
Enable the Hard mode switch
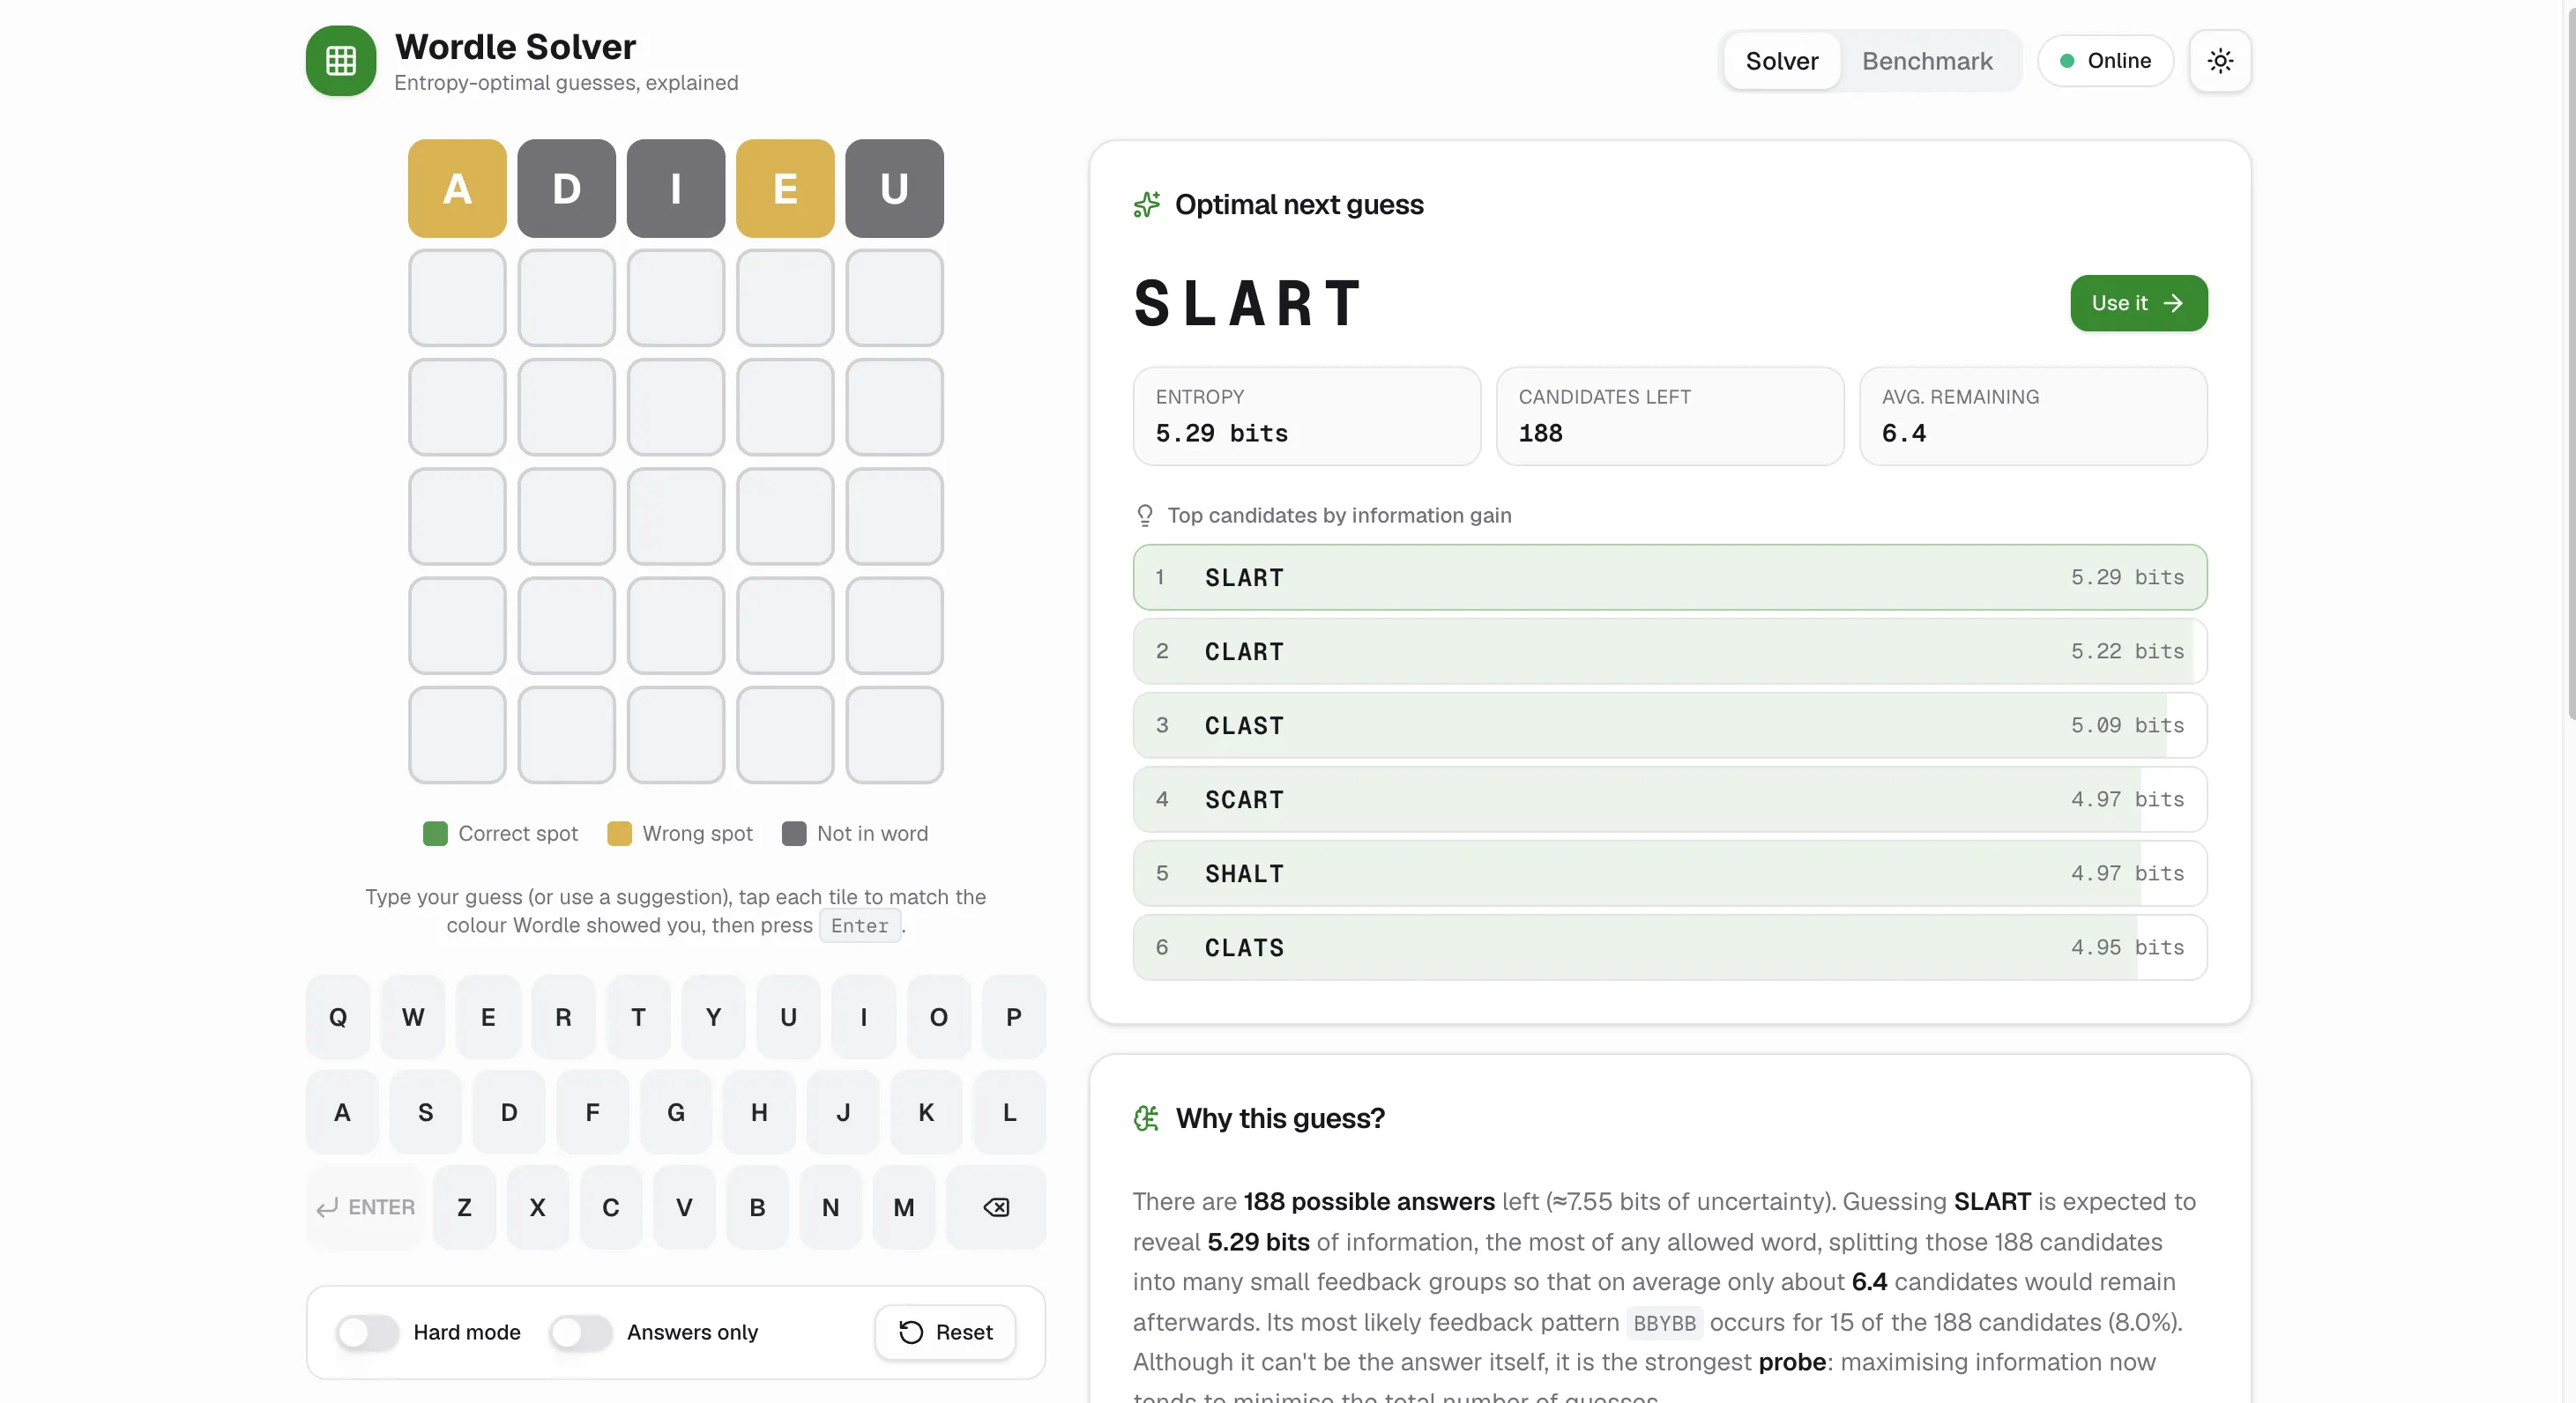[367, 1332]
